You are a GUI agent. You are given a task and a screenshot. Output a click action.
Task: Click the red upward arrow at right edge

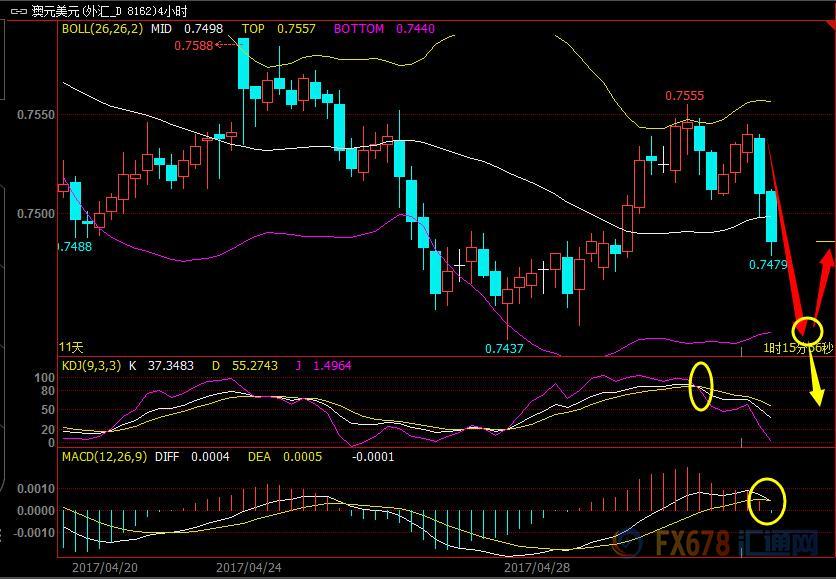click(826, 268)
